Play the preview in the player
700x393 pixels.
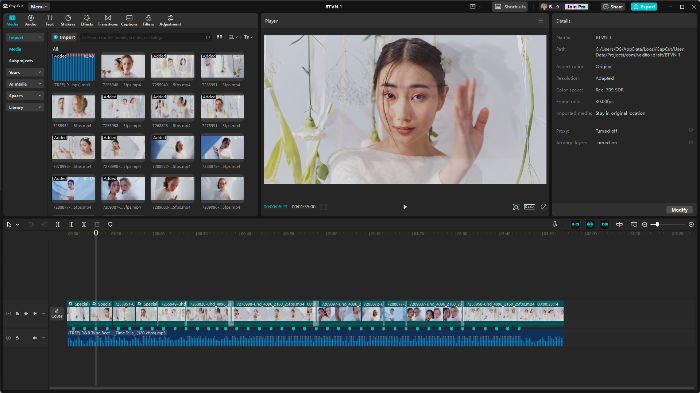[x=405, y=207]
